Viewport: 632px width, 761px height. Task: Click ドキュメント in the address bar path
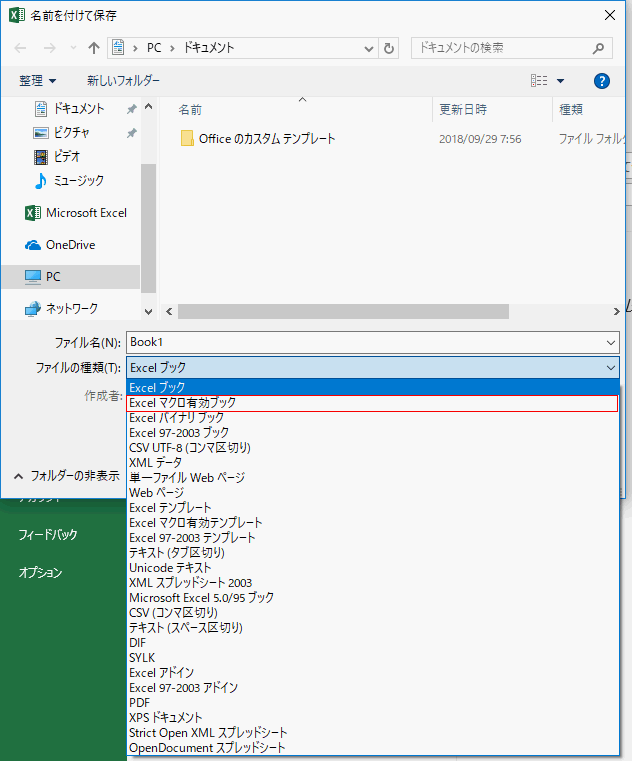coord(209,48)
